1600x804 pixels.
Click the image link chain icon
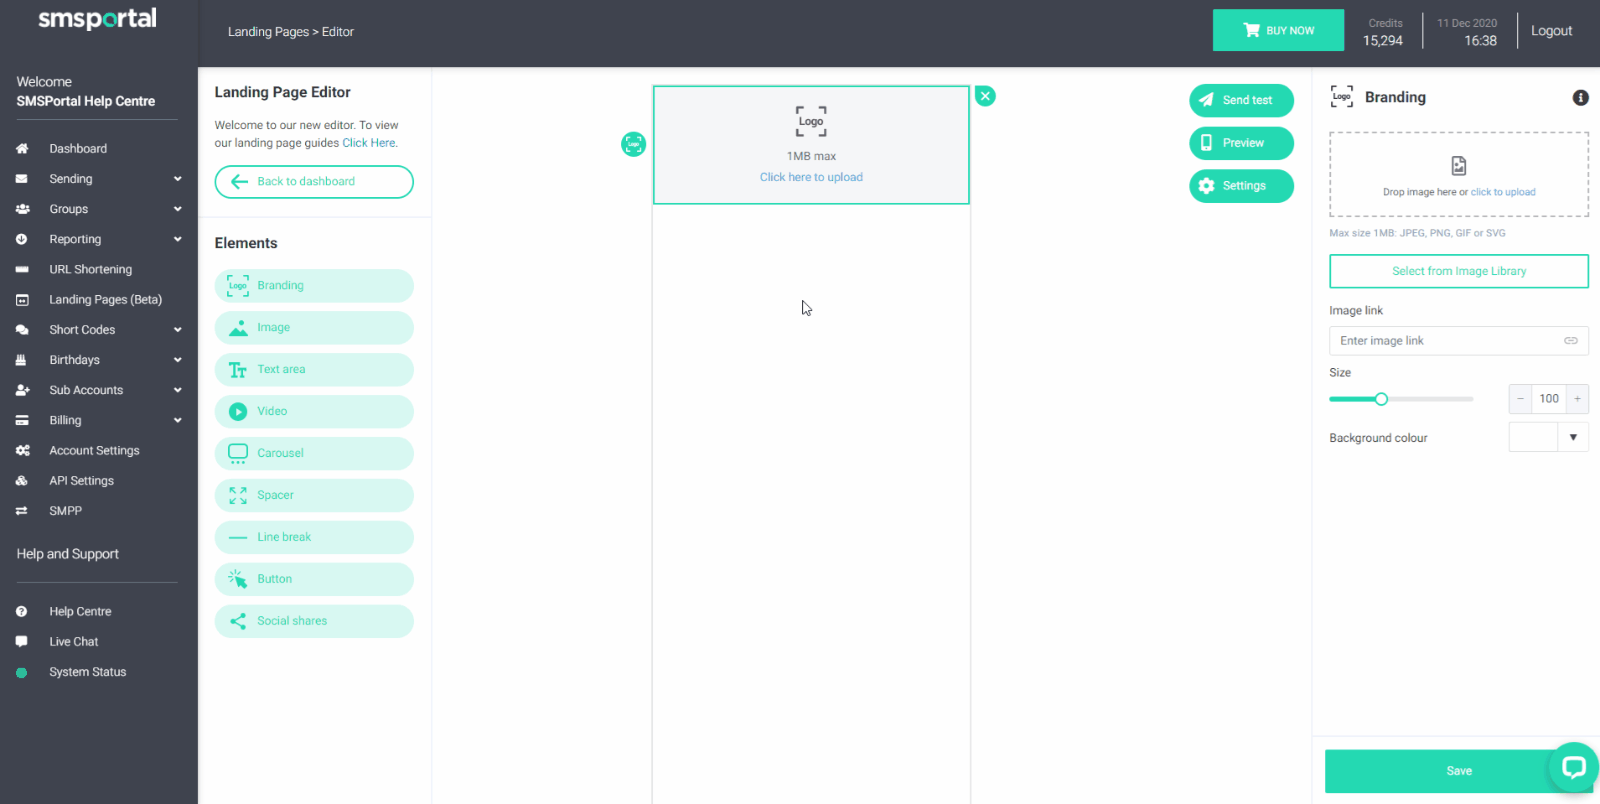coord(1571,341)
